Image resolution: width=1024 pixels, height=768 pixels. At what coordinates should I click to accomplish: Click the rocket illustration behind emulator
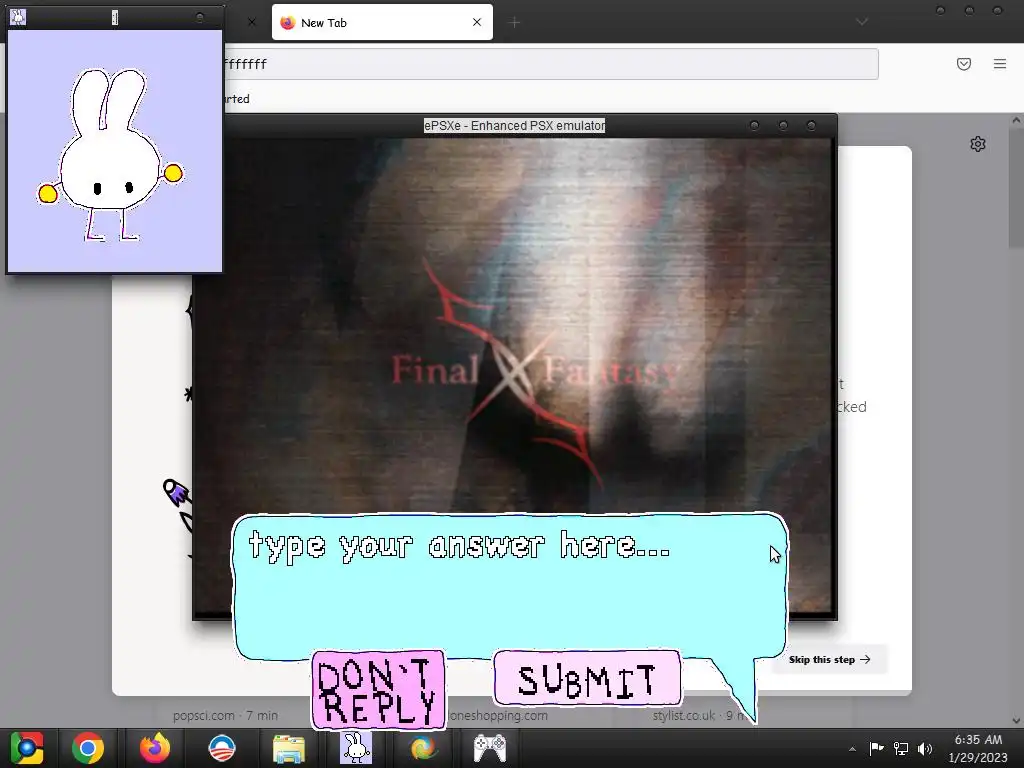[176, 492]
